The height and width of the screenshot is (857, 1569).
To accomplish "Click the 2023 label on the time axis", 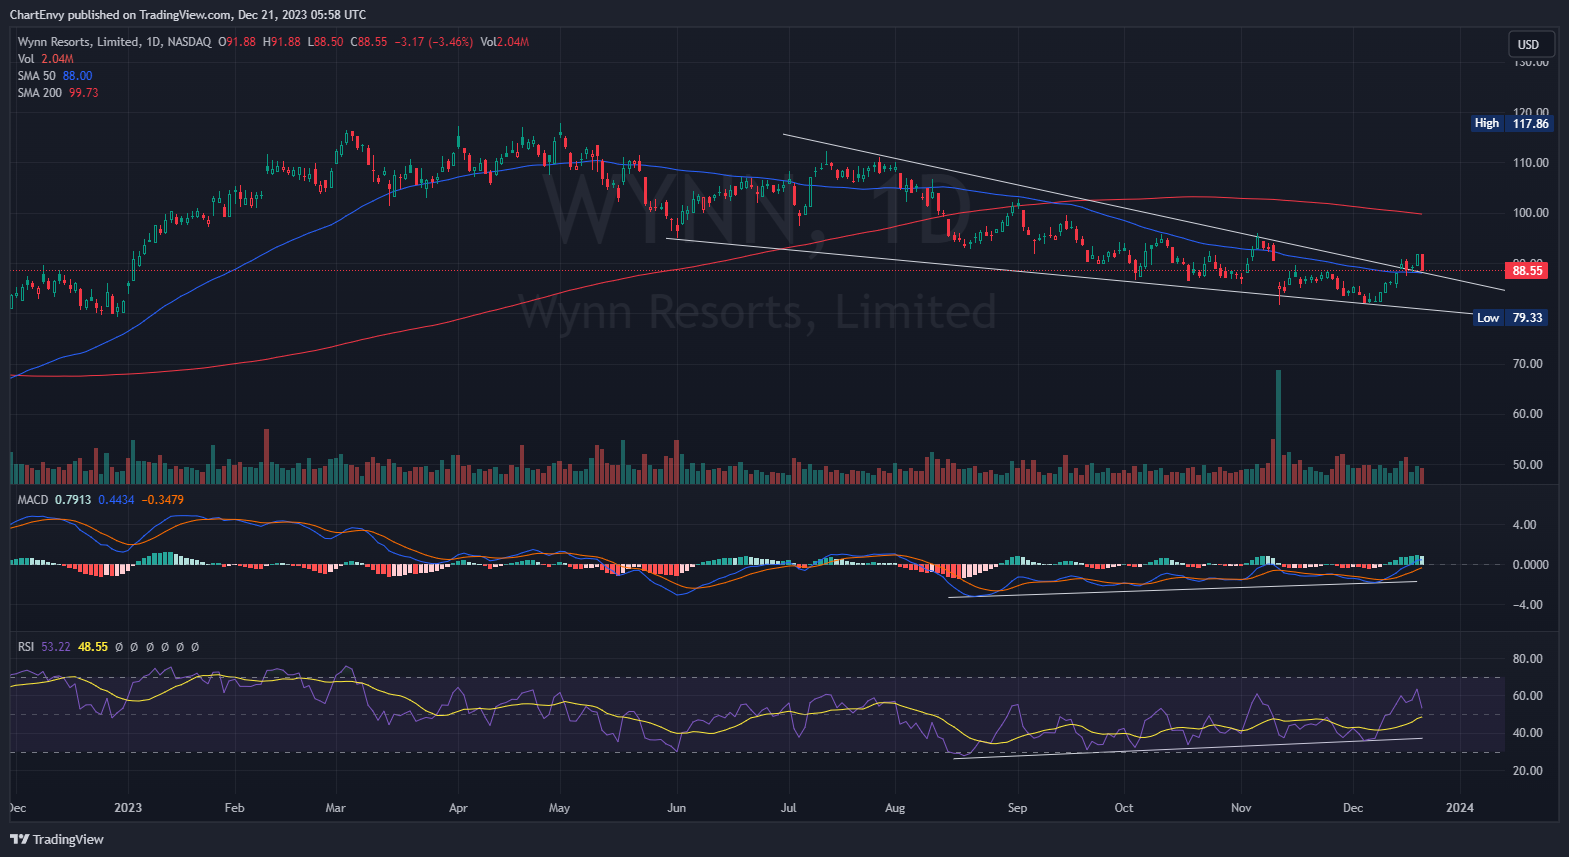I will click(128, 808).
